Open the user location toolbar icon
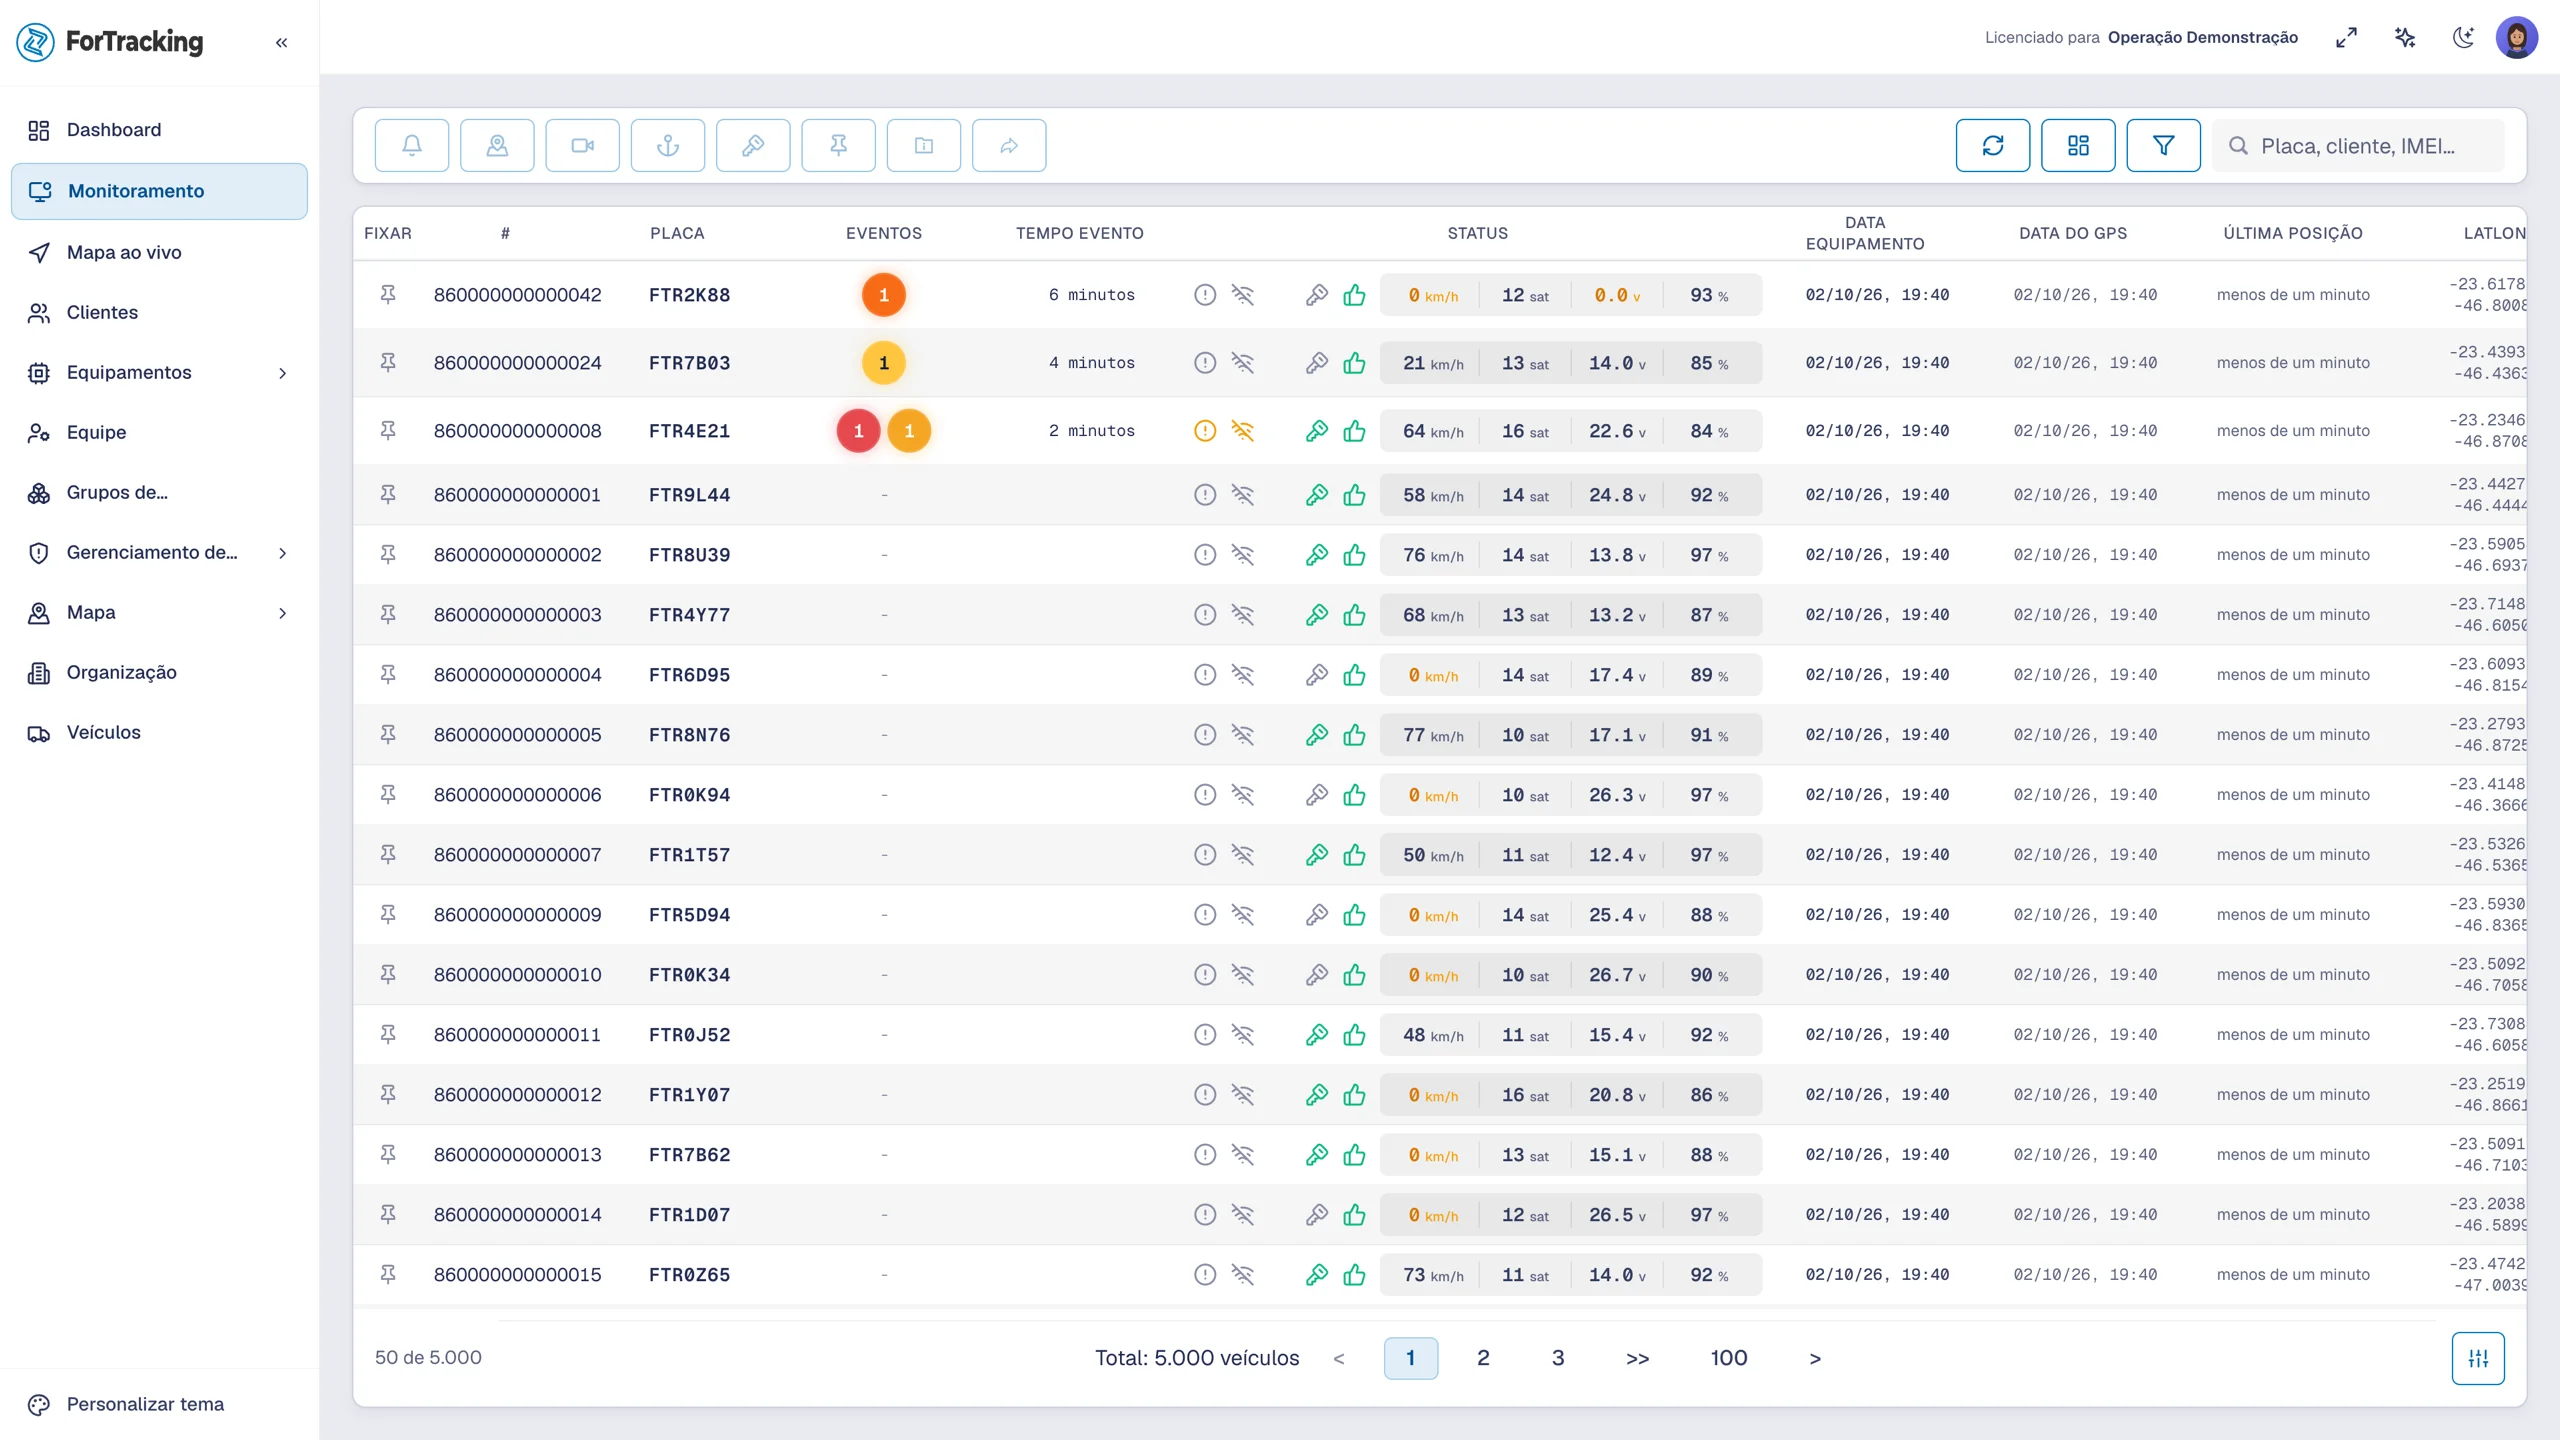The width and height of the screenshot is (2560, 1440). point(497,146)
